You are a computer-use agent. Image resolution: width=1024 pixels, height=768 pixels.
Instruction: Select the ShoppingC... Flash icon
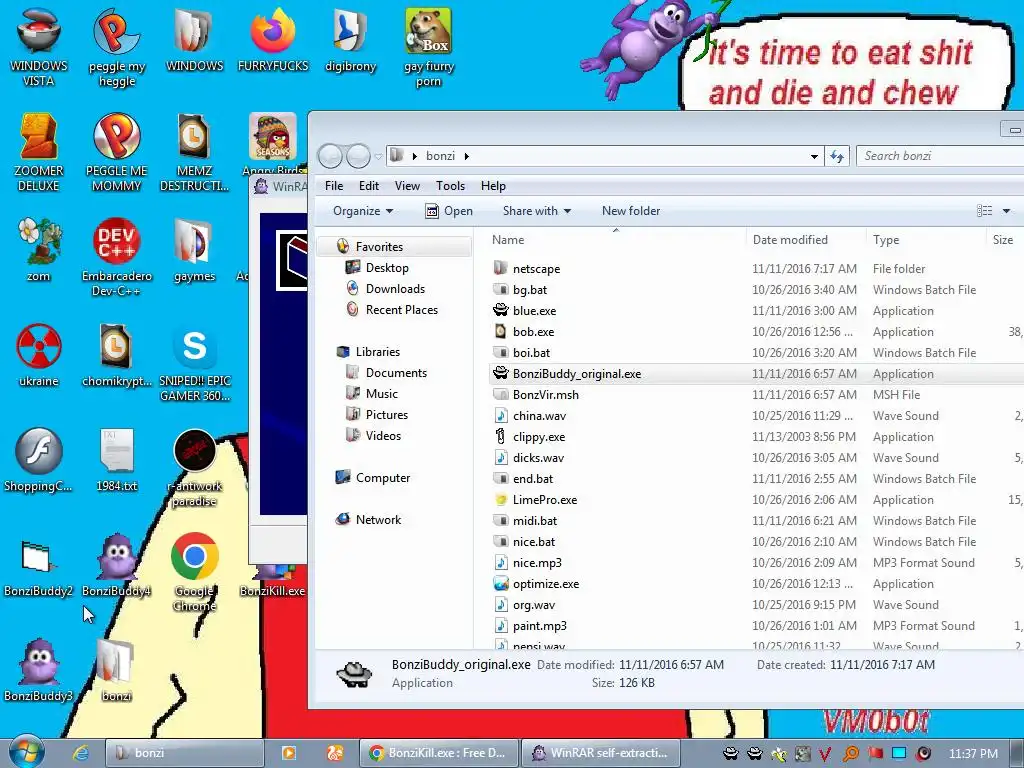pyautogui.click(x=39, y=460)
